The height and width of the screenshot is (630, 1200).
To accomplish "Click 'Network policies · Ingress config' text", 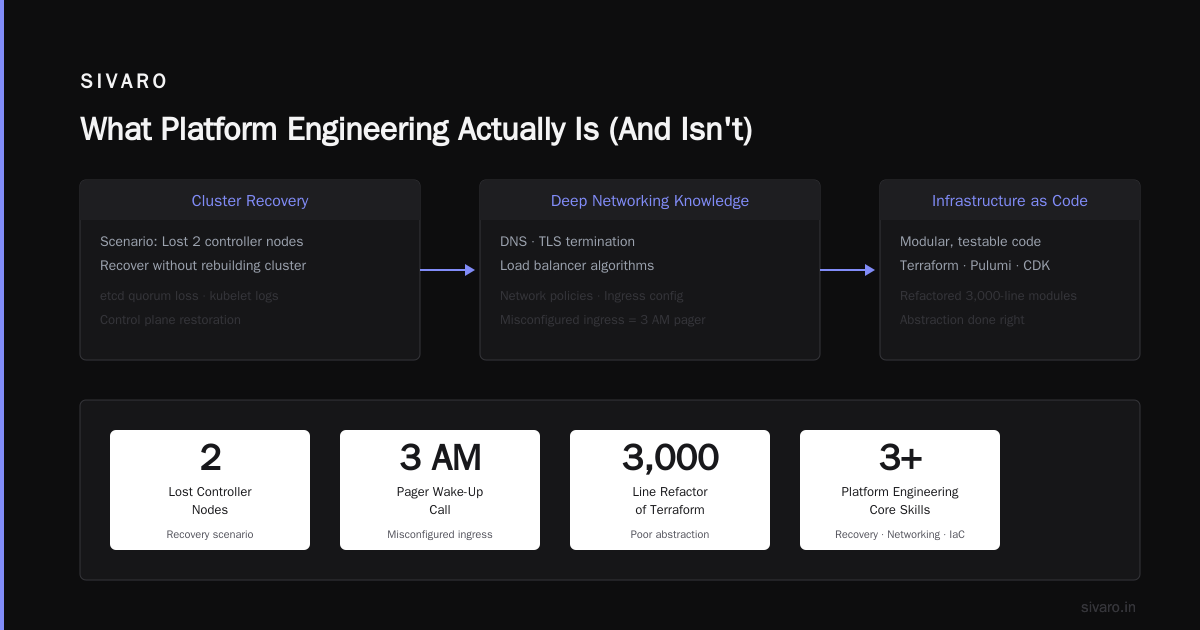I will click(x=594, y=296).
